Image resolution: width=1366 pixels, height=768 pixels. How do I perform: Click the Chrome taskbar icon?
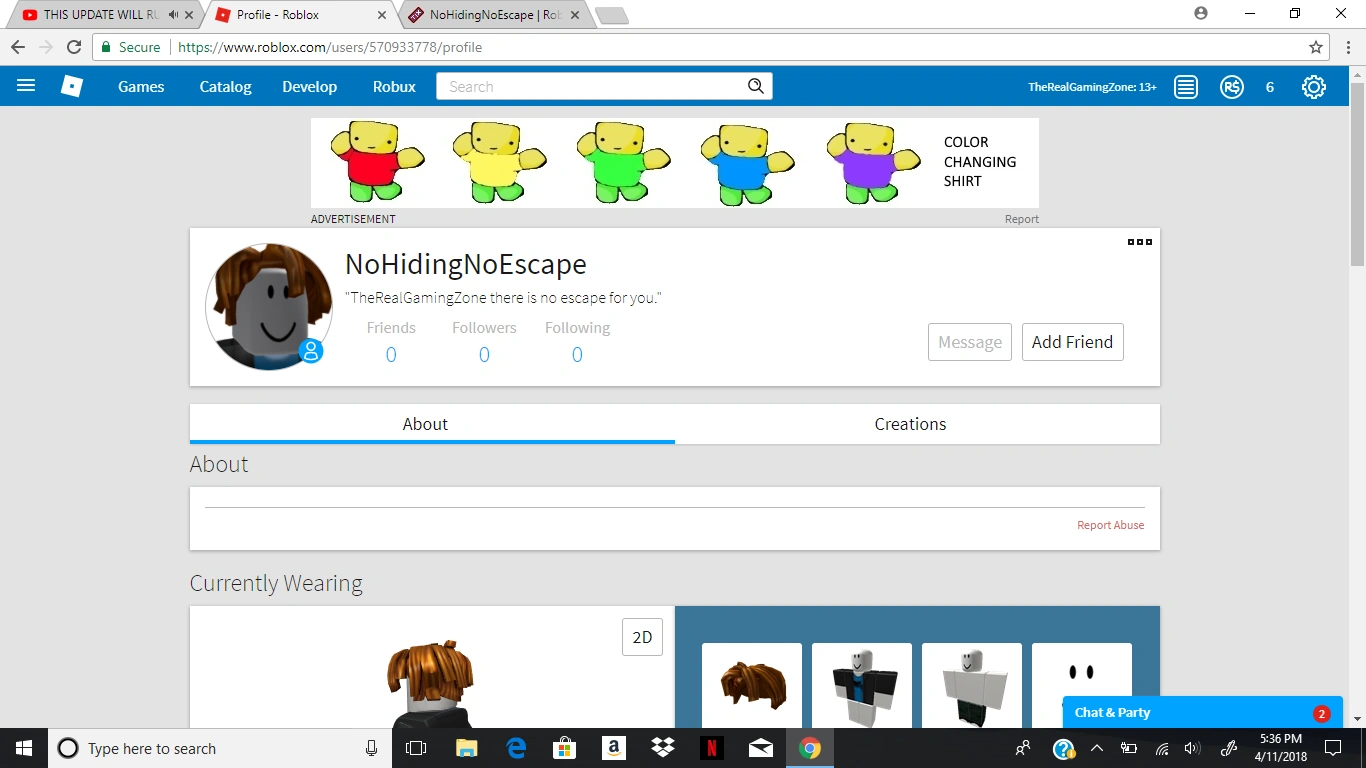click(810, 748)
